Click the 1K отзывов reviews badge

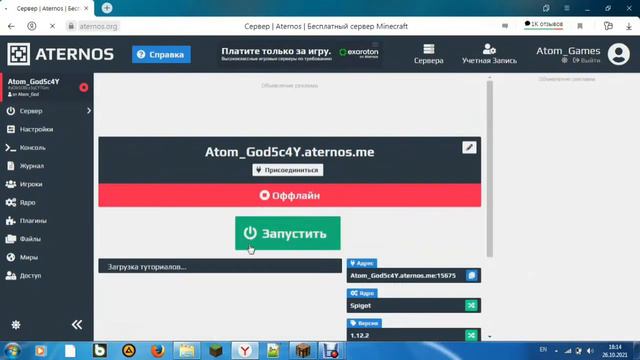[x=544, y=24]
